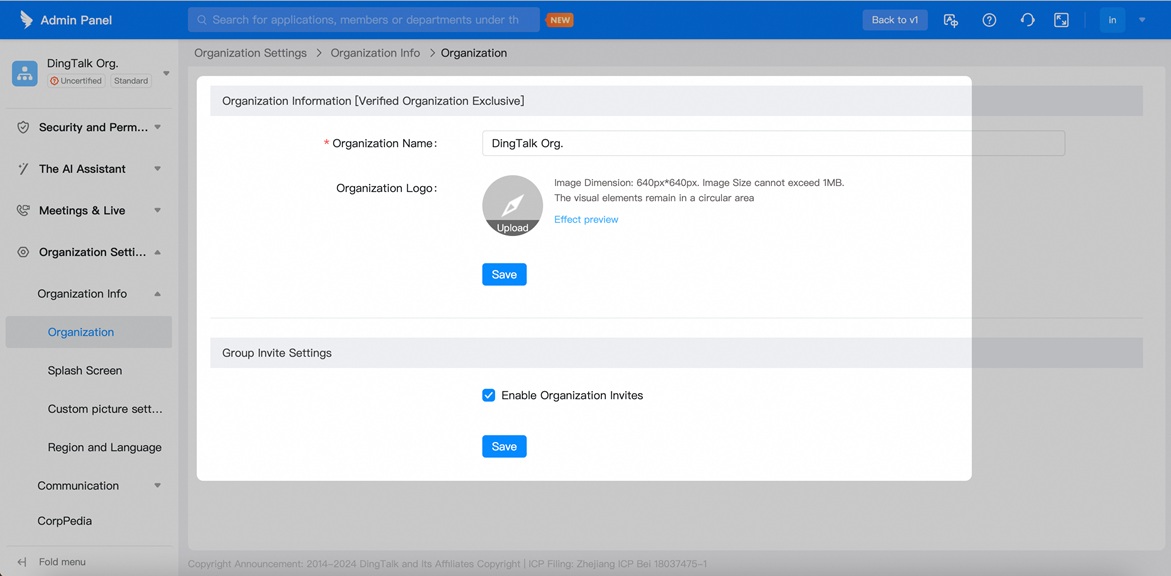Toggle the fullscreen expand icon
1171x576 pixels.
[x=1061, y=20]
